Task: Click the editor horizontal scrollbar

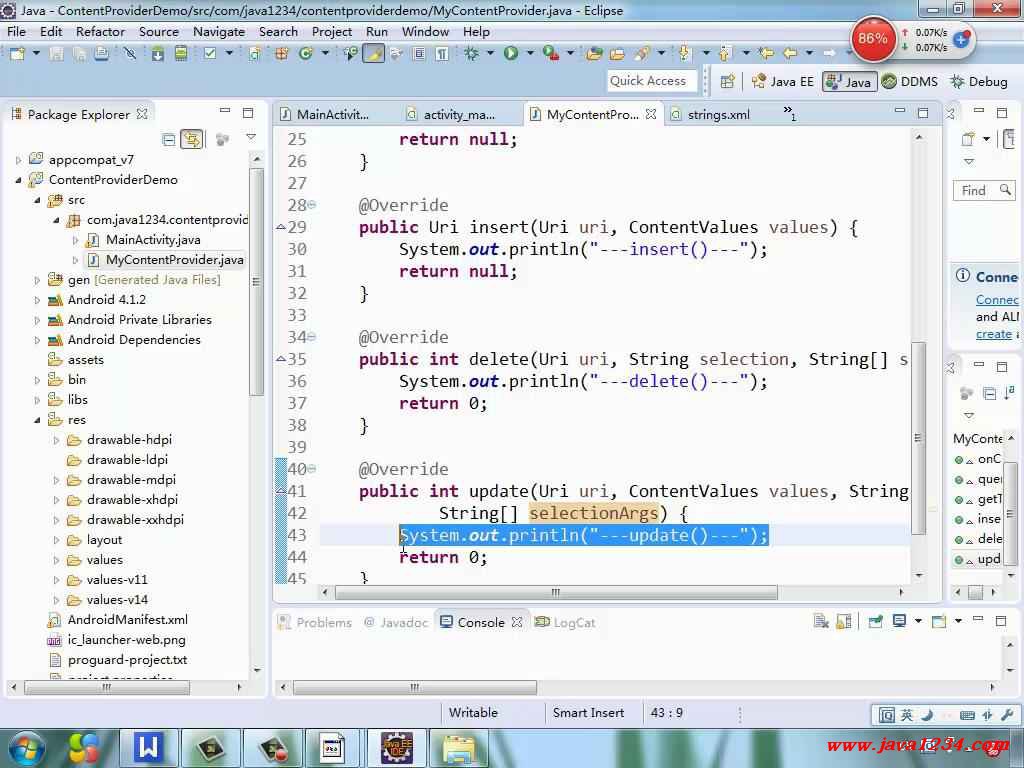Action: [x=556, y=592]
